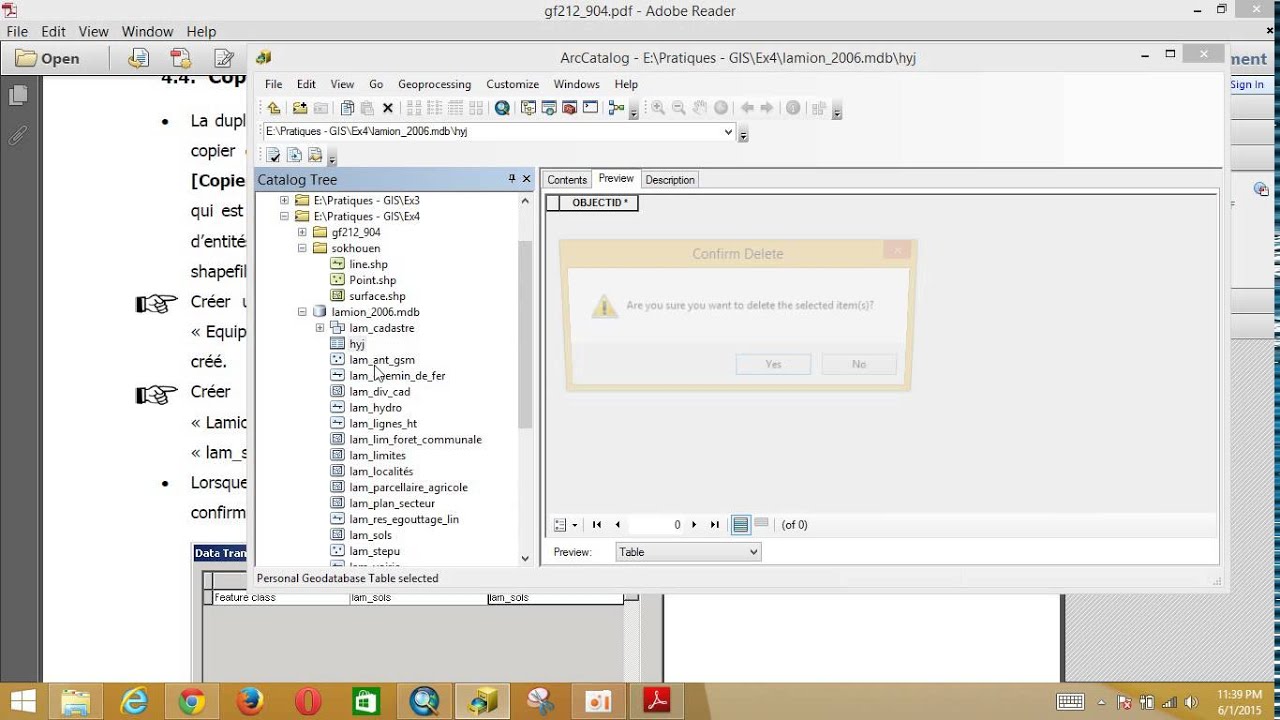
Task: Open the Search window icon
Action: (502, 108)
